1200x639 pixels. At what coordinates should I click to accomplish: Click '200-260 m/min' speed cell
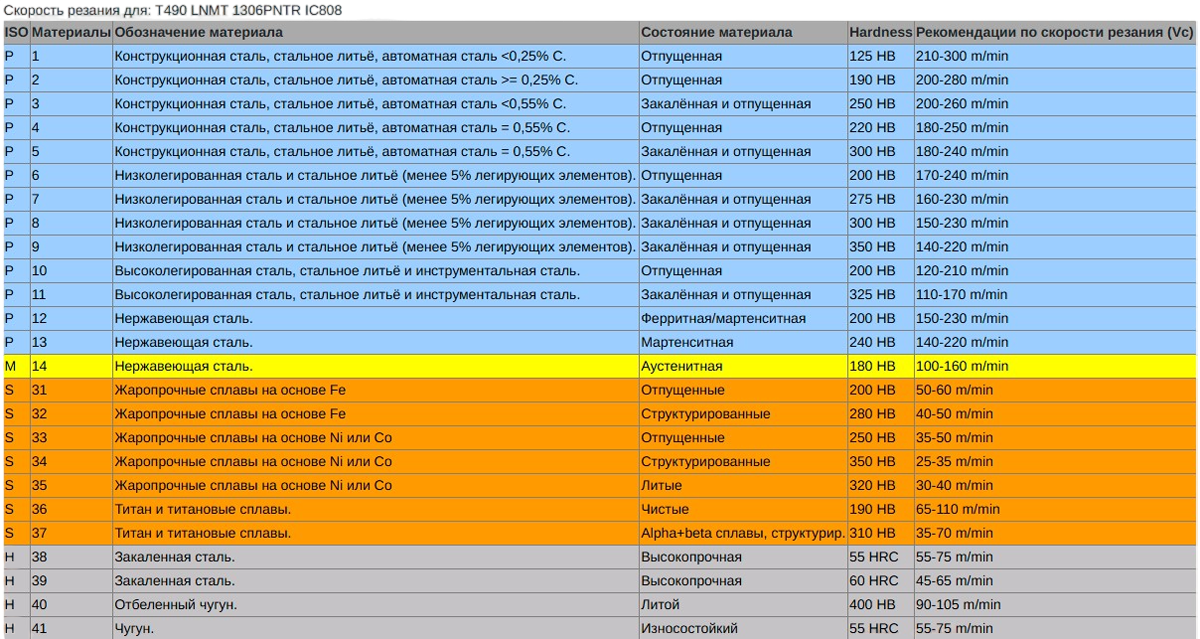(1055, 104)
